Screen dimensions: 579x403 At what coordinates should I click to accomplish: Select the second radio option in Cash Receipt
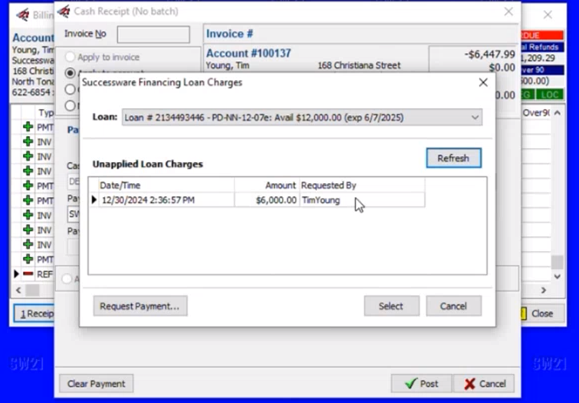pyautogui.click(x=70, y=73)
